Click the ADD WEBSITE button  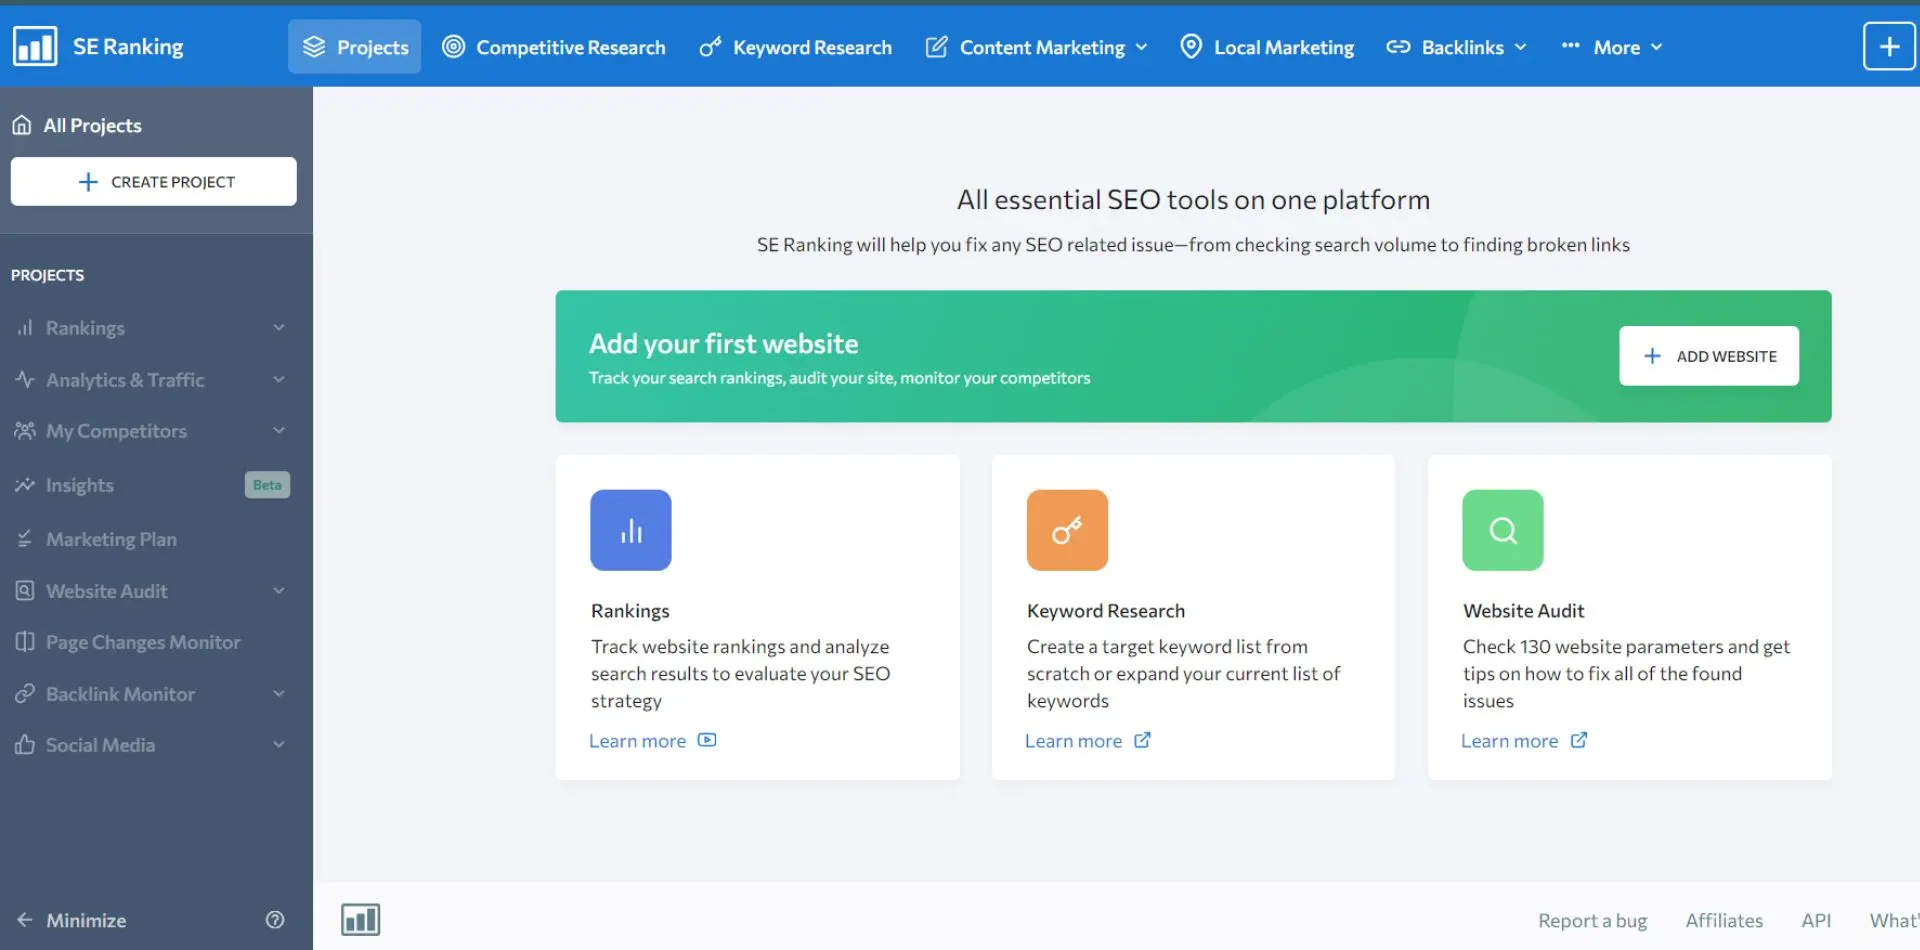click(1709, 356)
